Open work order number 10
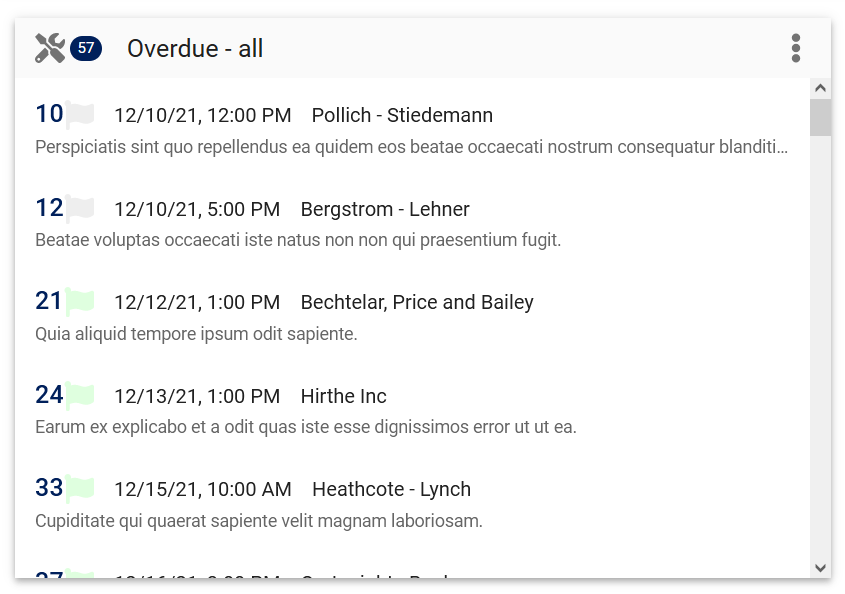 point(49,114)
